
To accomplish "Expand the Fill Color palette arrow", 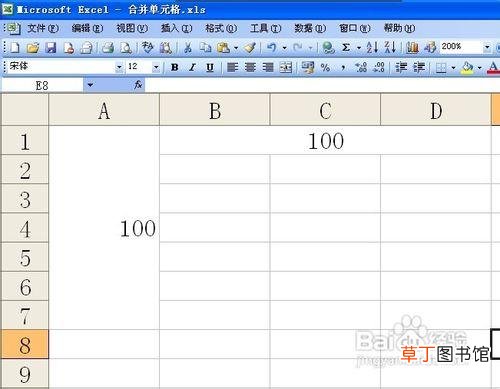I will tap(479, 68).
